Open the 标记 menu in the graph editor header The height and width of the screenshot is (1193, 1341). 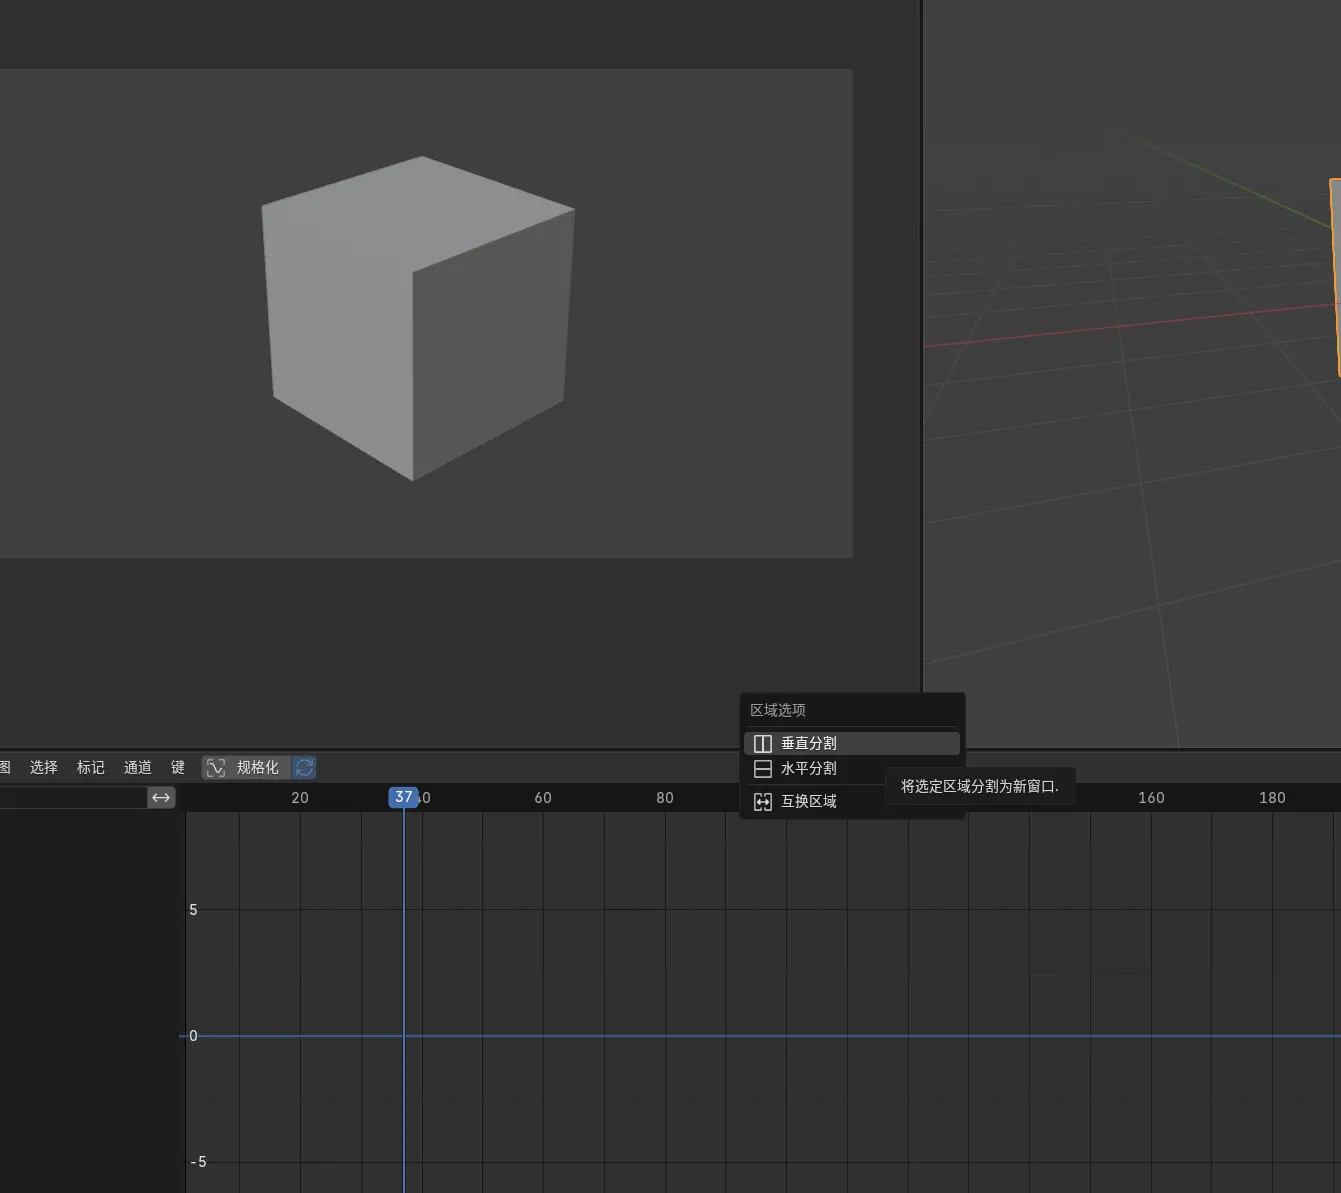[91, 767]
